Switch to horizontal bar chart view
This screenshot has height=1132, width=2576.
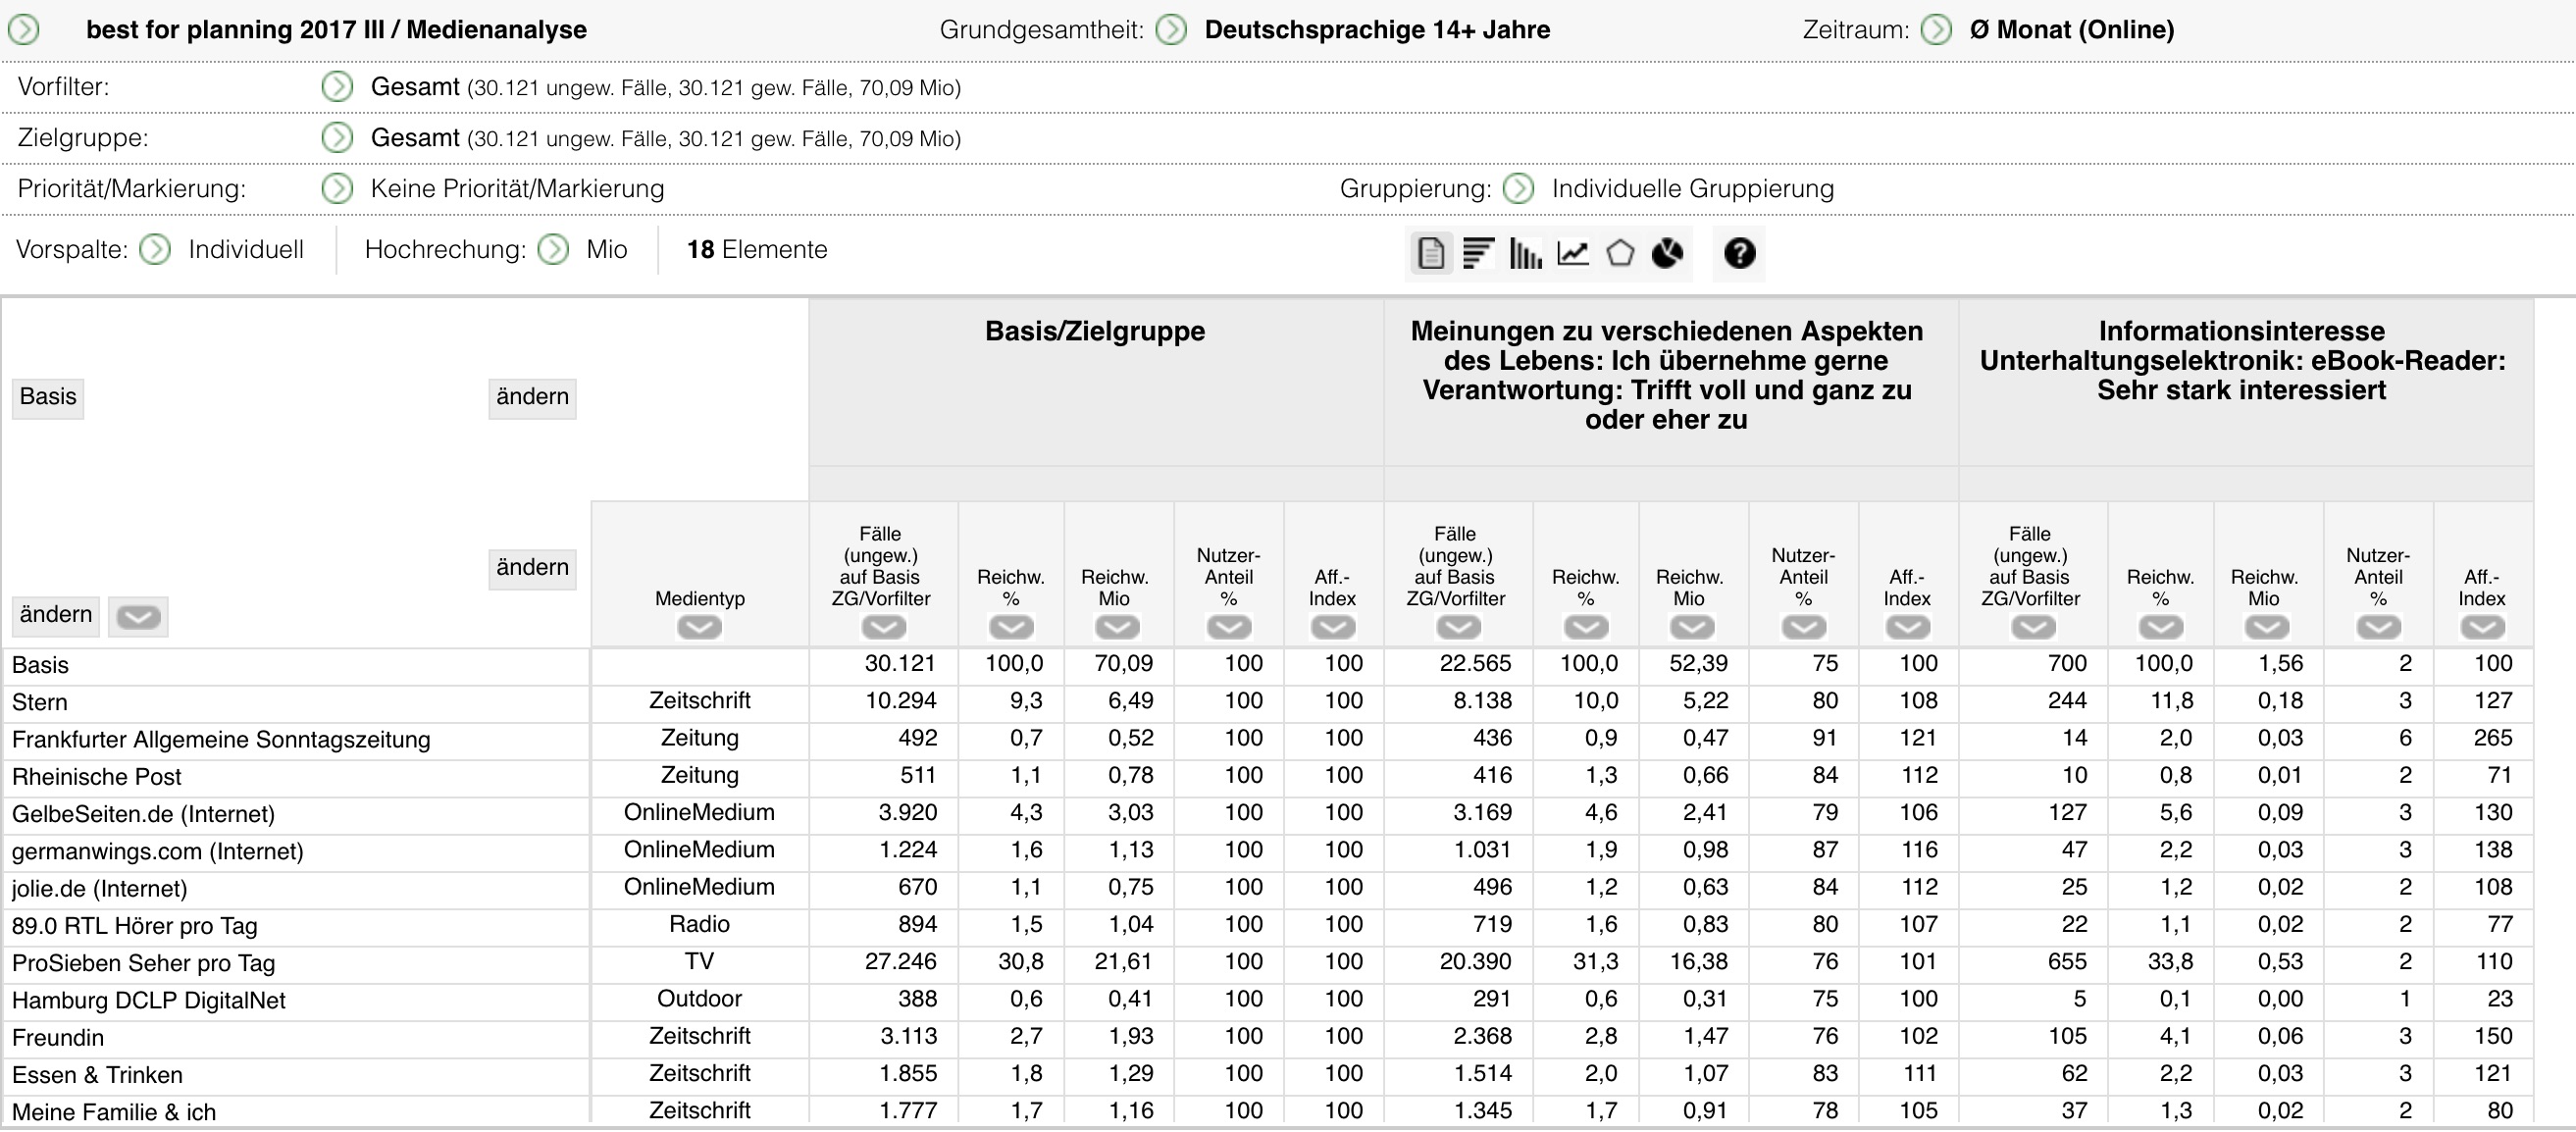click(x=1478, y=253)
